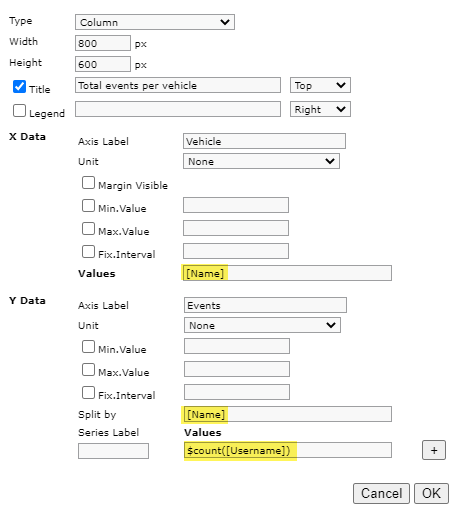Expand the Y Data Unit dropdown

(262, 325)
